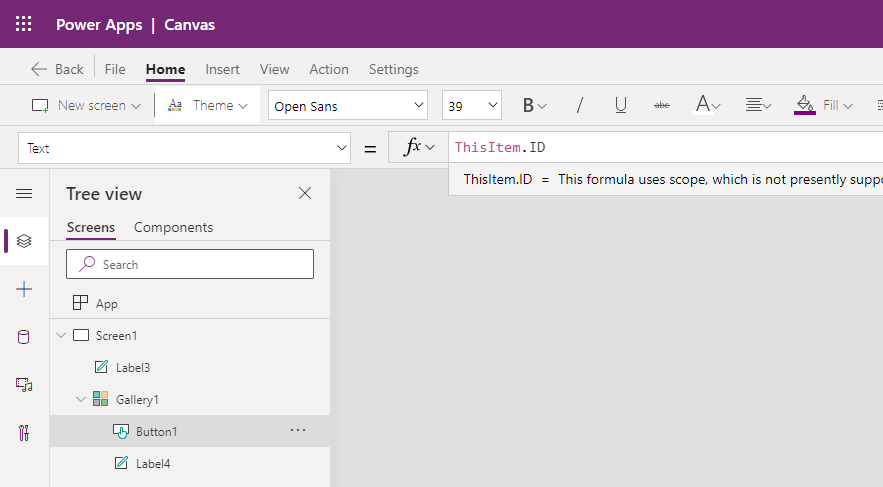Screen dimensions: 883x487
Task: Open the font color picker
Action: pyautogui.click(x=707, y=105)
